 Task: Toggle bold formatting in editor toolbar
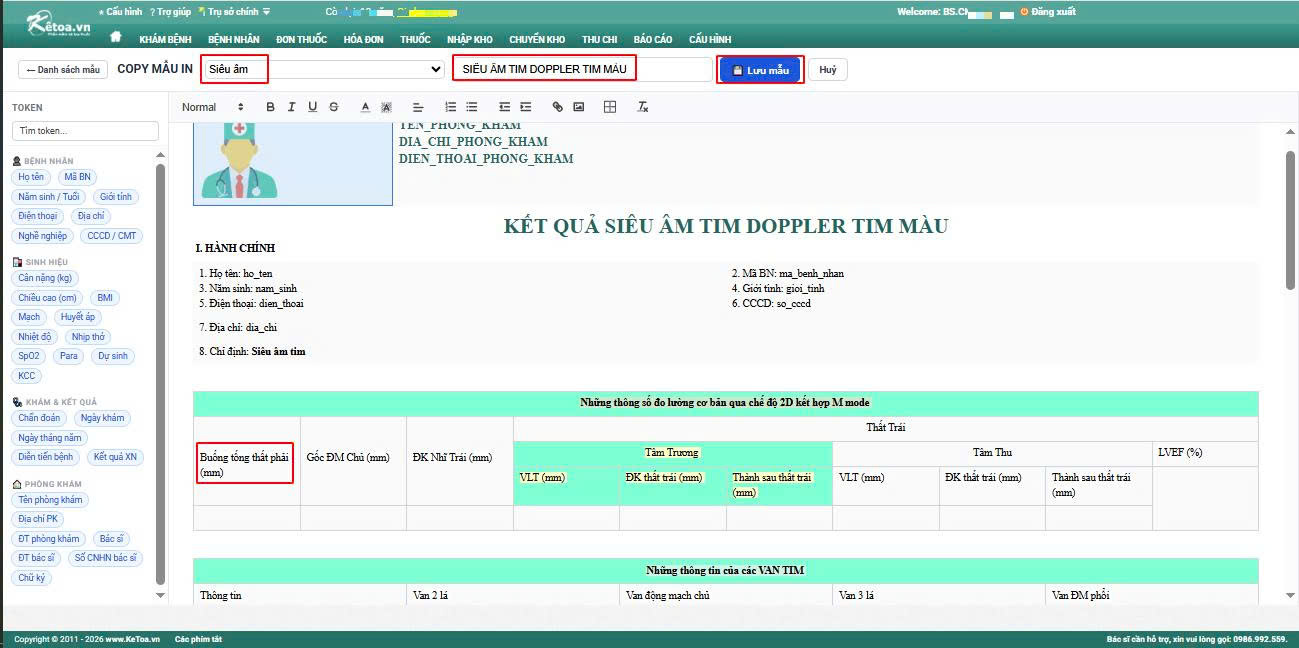click(270, 107)
